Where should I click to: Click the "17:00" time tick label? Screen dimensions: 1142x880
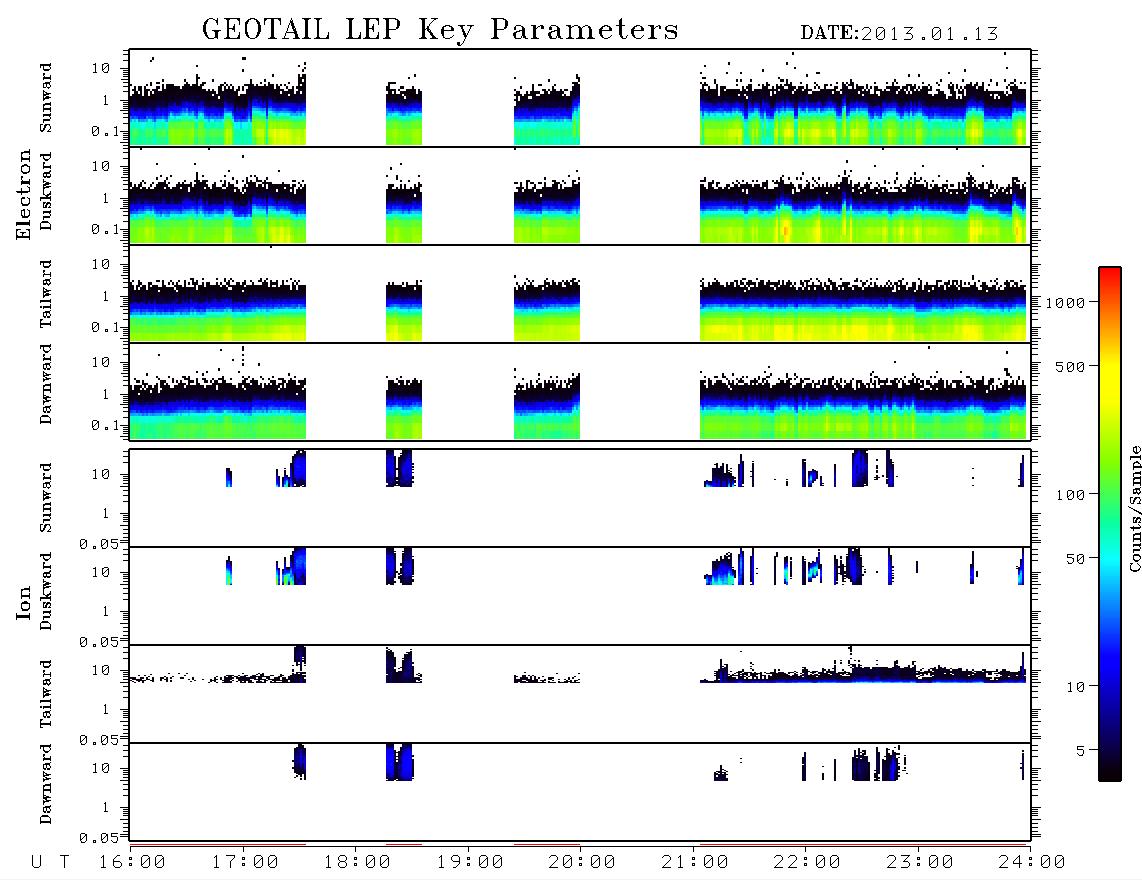click(x=245, y=863)
